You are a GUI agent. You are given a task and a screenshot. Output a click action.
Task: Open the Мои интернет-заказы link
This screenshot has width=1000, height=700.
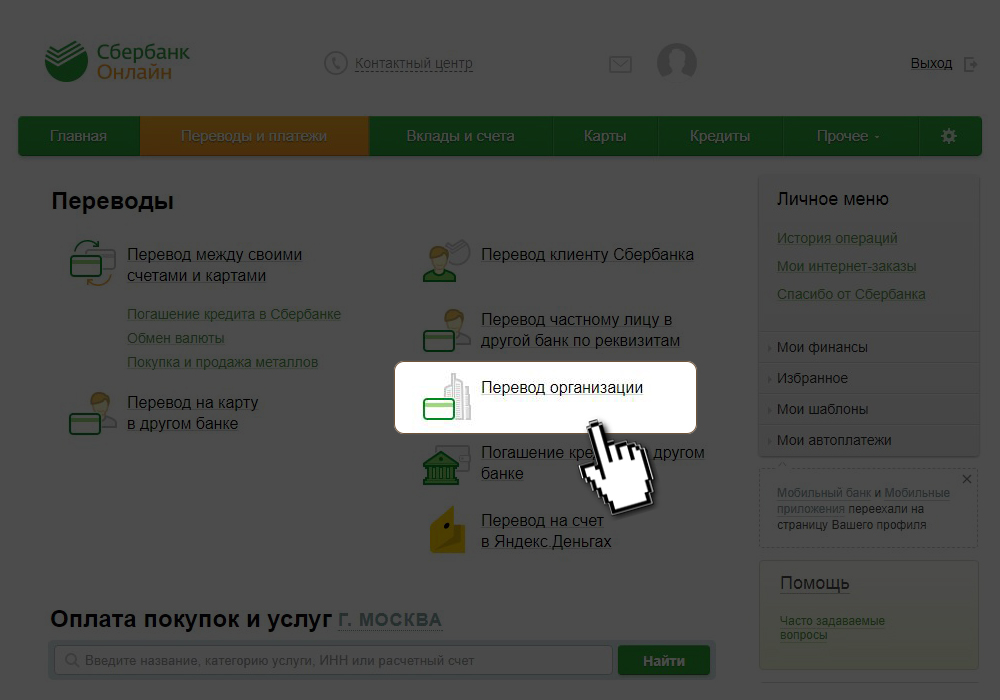(846, 266)
